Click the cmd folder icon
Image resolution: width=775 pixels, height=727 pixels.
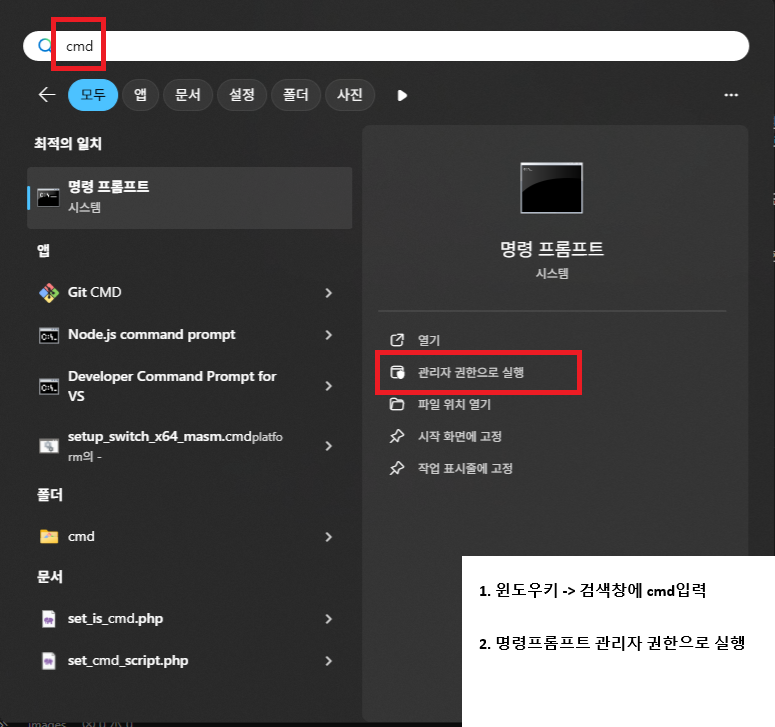tap(48, 536)
